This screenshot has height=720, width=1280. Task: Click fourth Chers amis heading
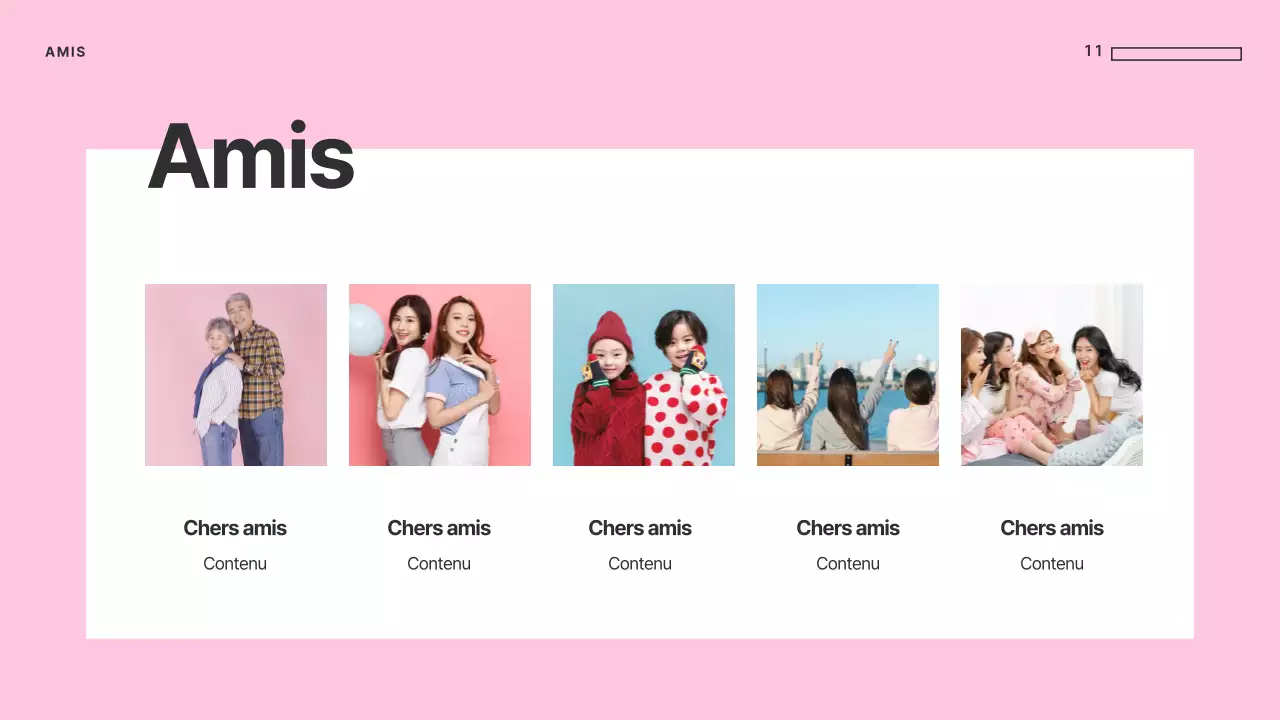[848, 528]
